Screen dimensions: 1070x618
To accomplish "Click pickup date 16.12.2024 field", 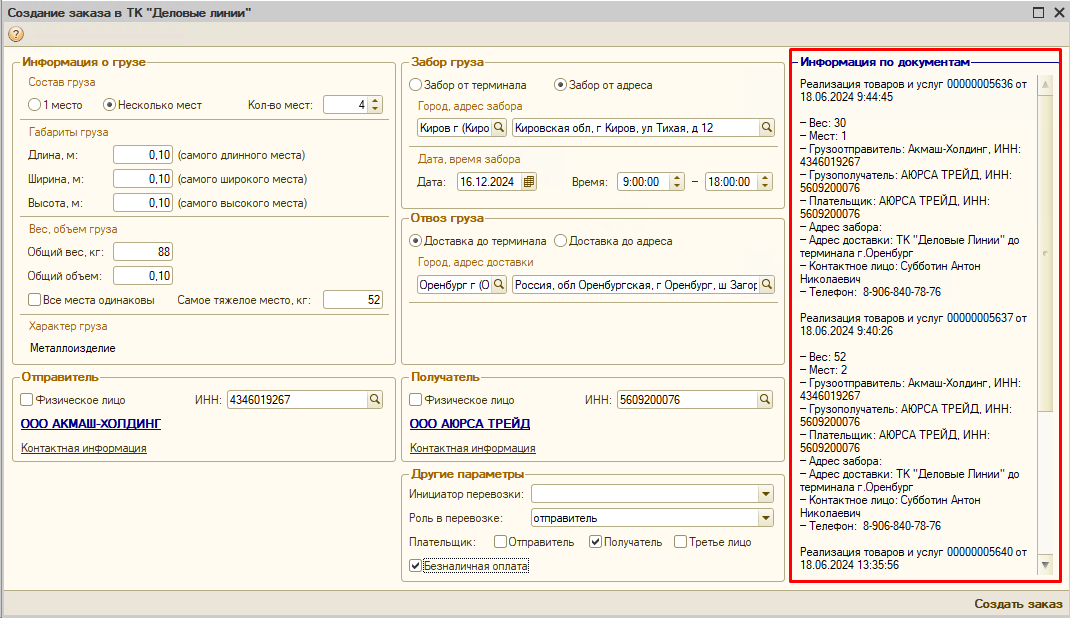I will [x=489, y=181].
